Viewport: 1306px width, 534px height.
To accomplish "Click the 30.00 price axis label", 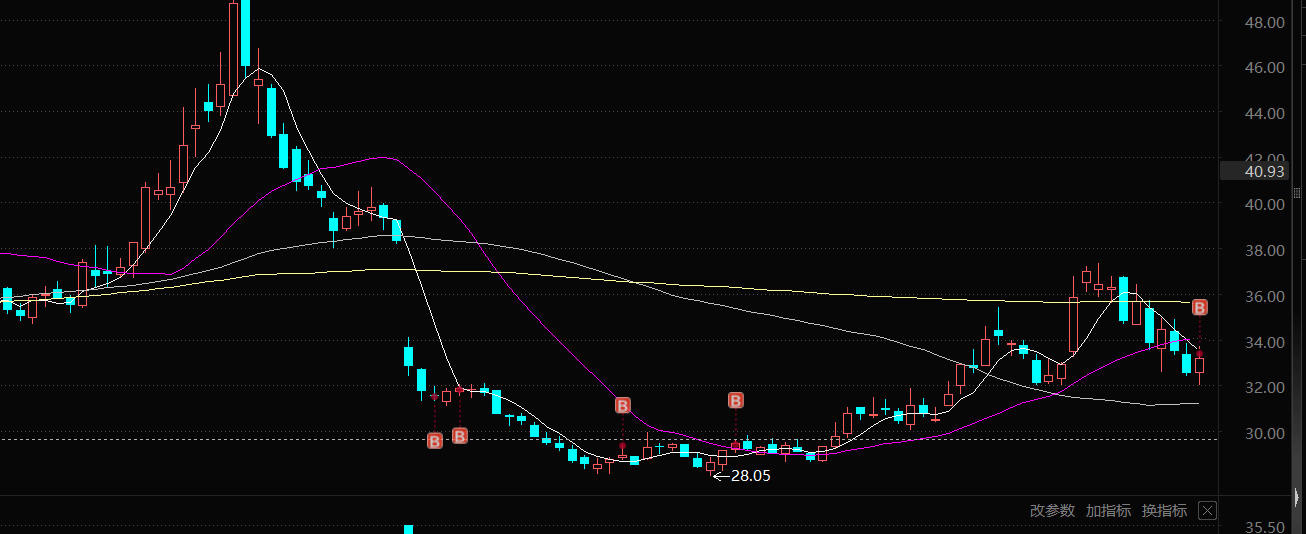I will (1265, 433).
